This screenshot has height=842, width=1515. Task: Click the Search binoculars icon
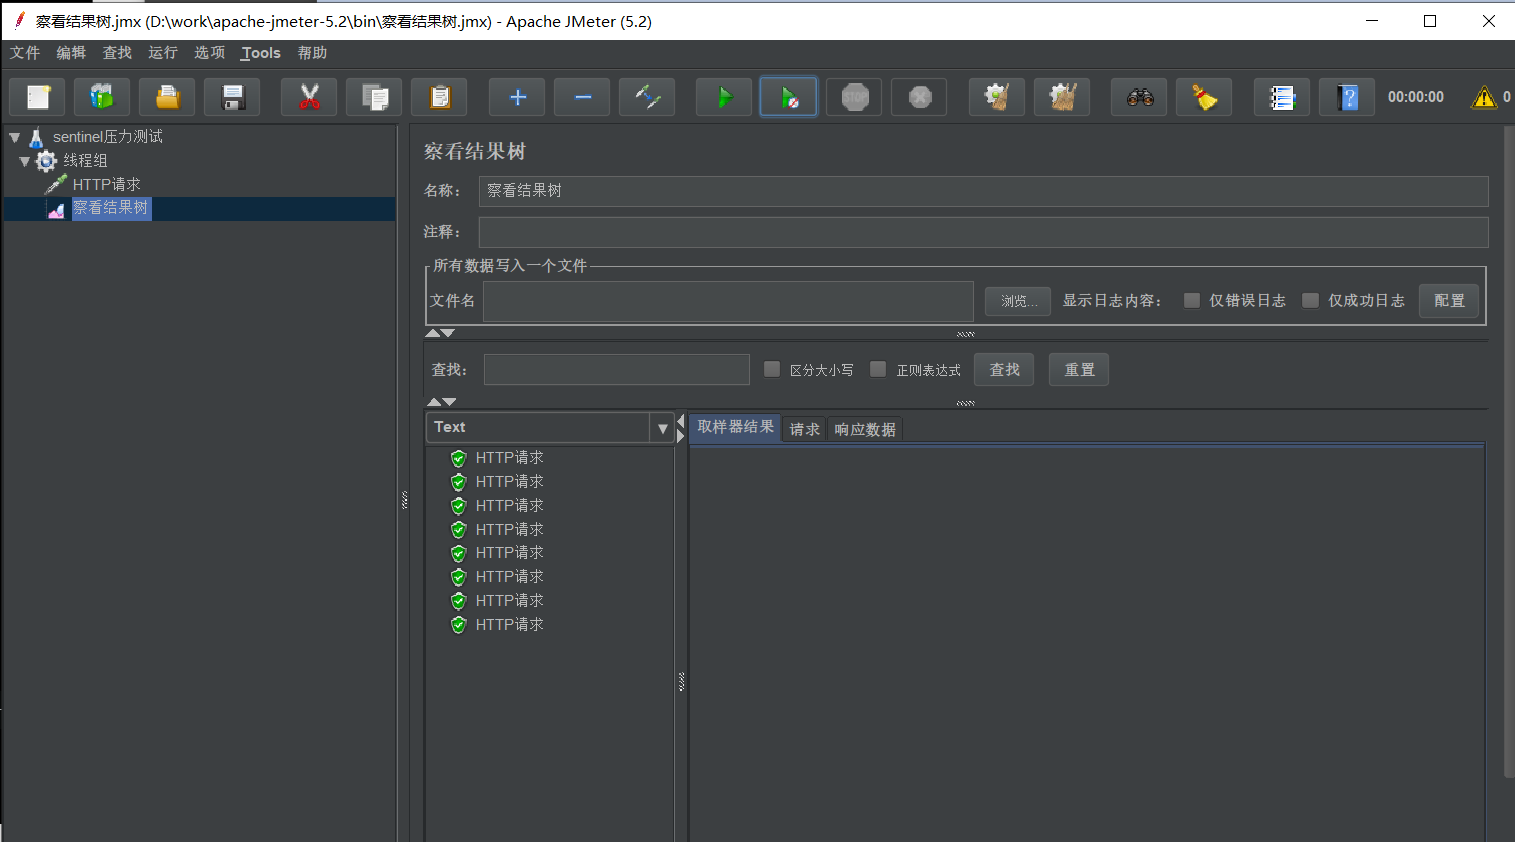click(x=1139, y=97)
